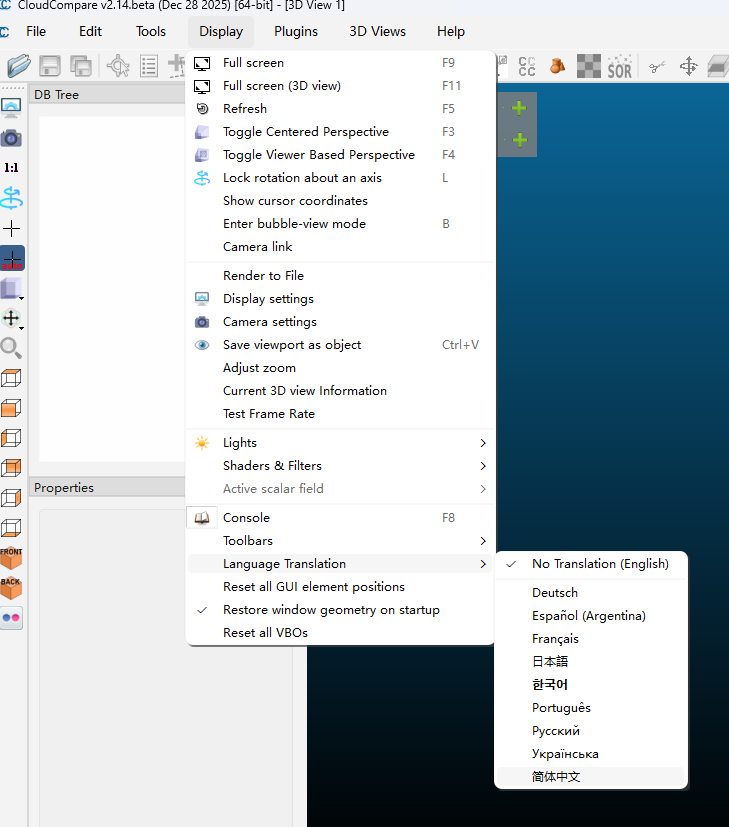729x827 pixels.
Task: Click the stereo glasses icon in sidebar
Action: point(12,618)
